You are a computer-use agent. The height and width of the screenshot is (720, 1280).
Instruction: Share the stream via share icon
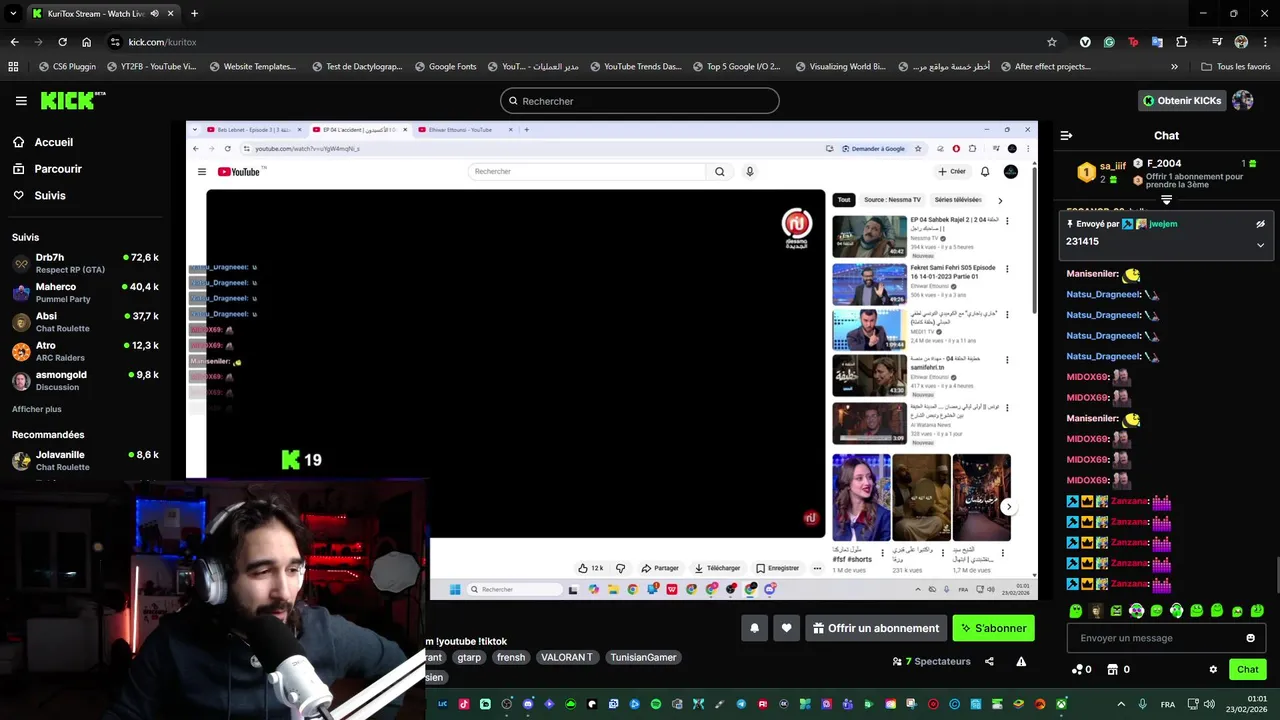point(989,661)
